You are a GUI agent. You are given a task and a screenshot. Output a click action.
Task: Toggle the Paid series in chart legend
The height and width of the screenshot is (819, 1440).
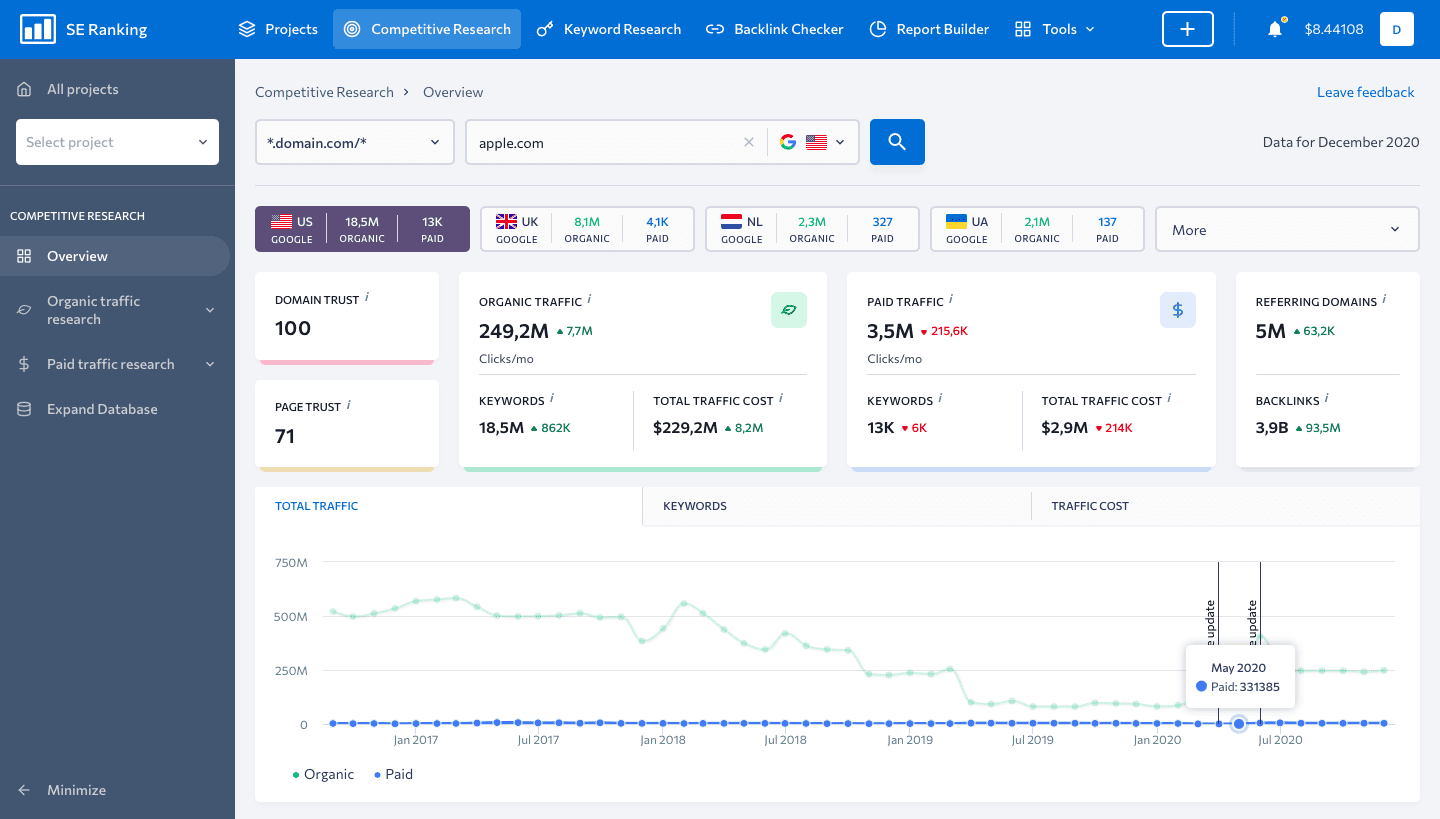tap(393, 774)
